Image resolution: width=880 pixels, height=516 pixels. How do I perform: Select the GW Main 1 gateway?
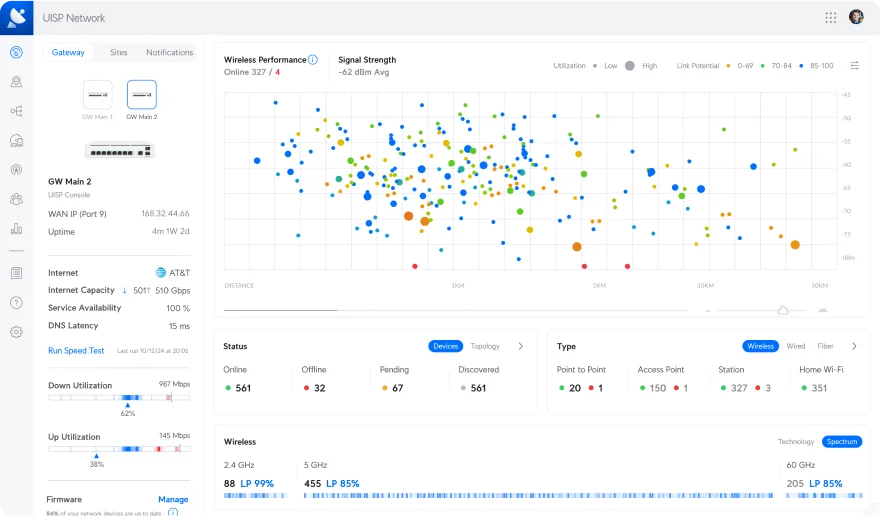point(98,100)
